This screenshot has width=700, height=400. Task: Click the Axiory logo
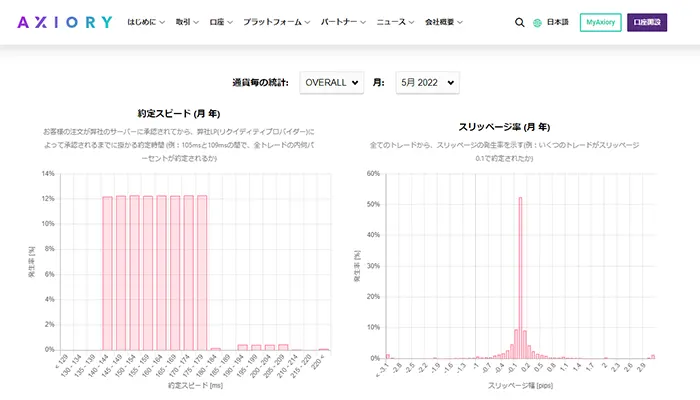point(65,22)
